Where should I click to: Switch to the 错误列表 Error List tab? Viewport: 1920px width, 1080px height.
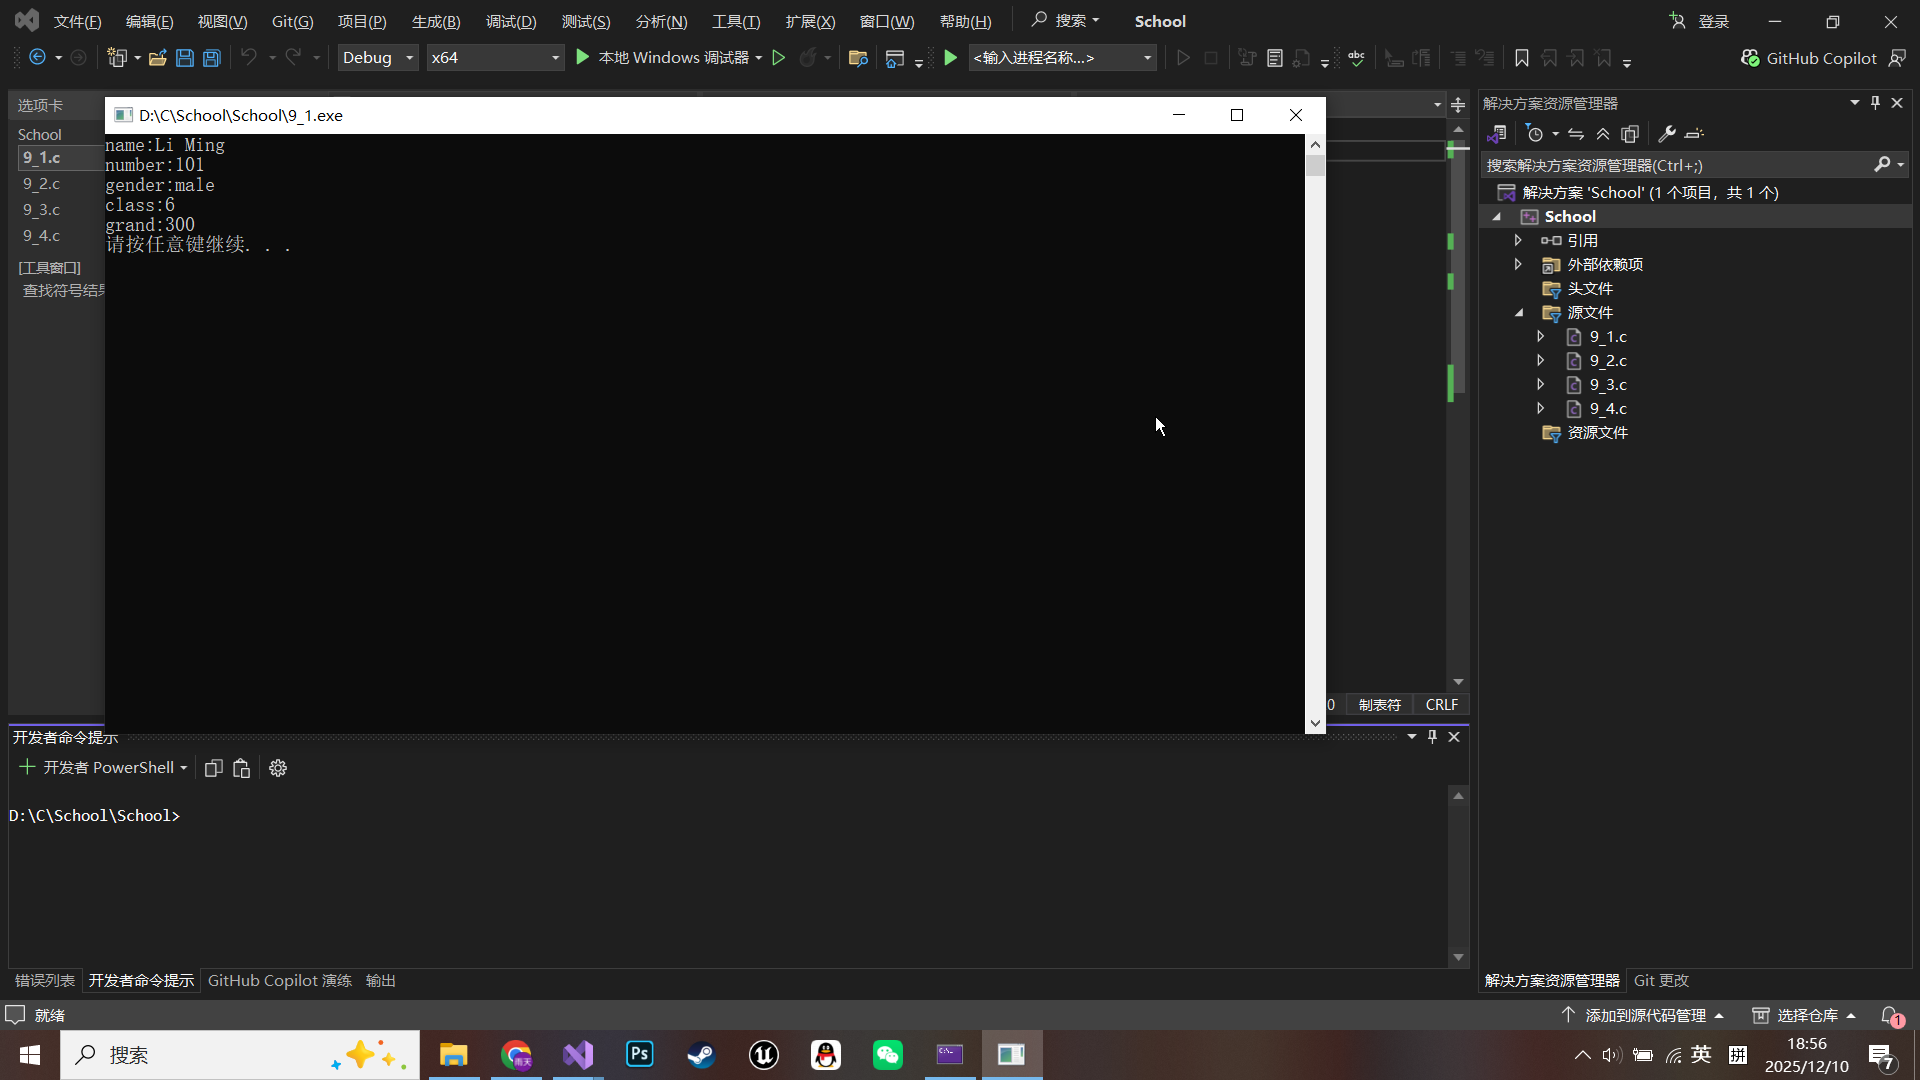[45, 981]
